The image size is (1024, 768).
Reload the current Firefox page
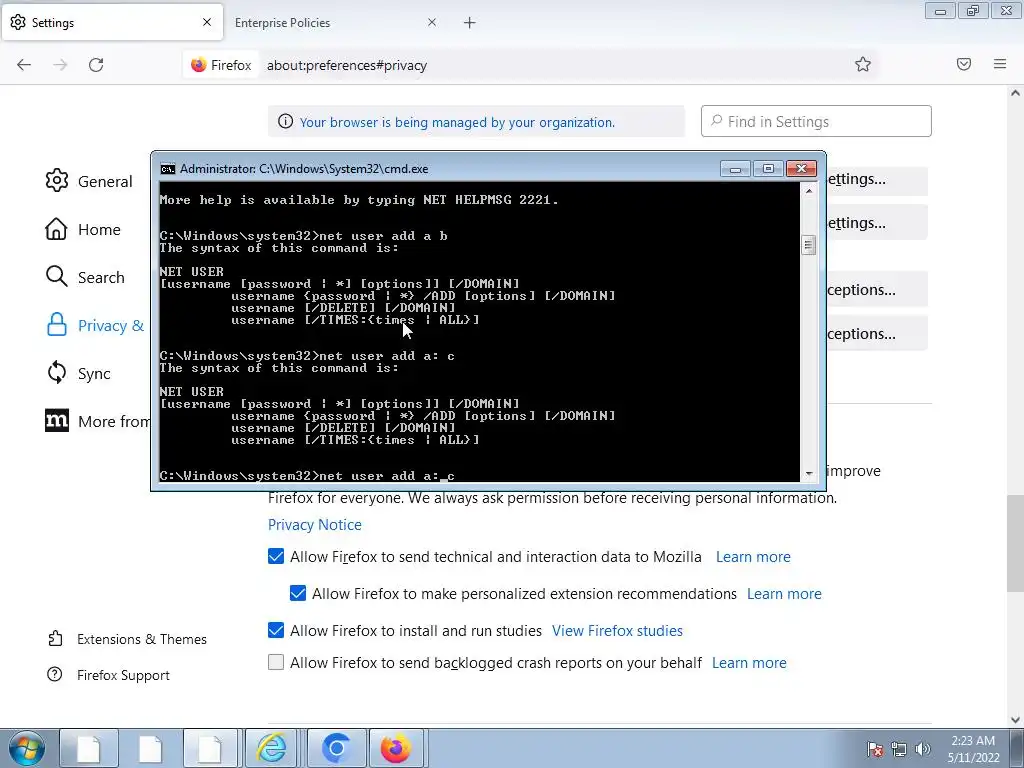coord(96,65)
